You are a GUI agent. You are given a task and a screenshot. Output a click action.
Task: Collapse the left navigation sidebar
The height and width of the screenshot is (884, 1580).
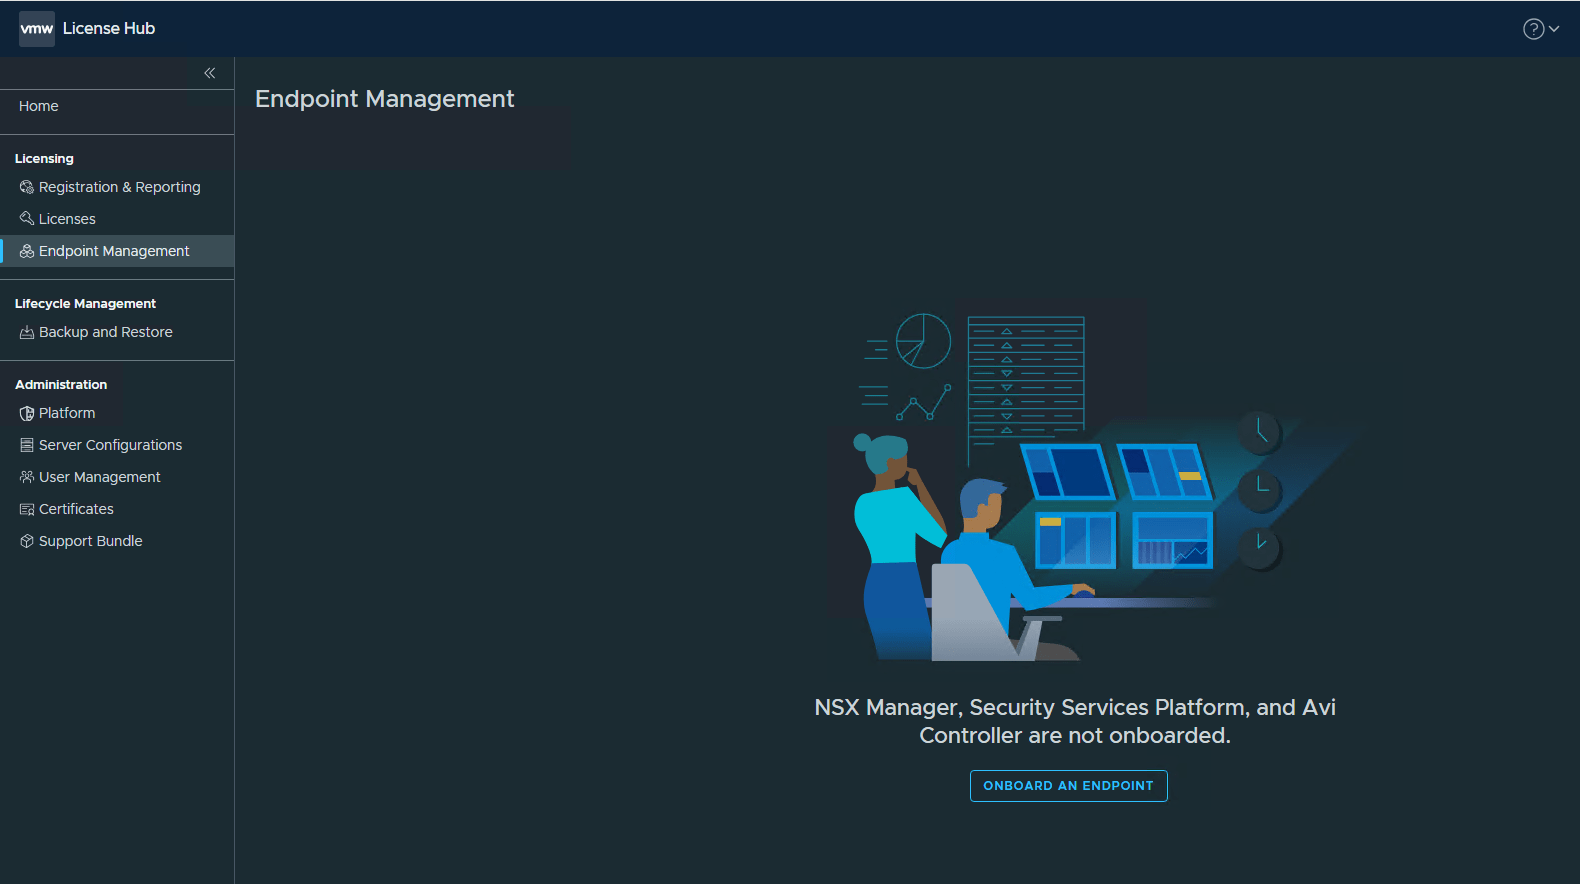coord(210,73)
